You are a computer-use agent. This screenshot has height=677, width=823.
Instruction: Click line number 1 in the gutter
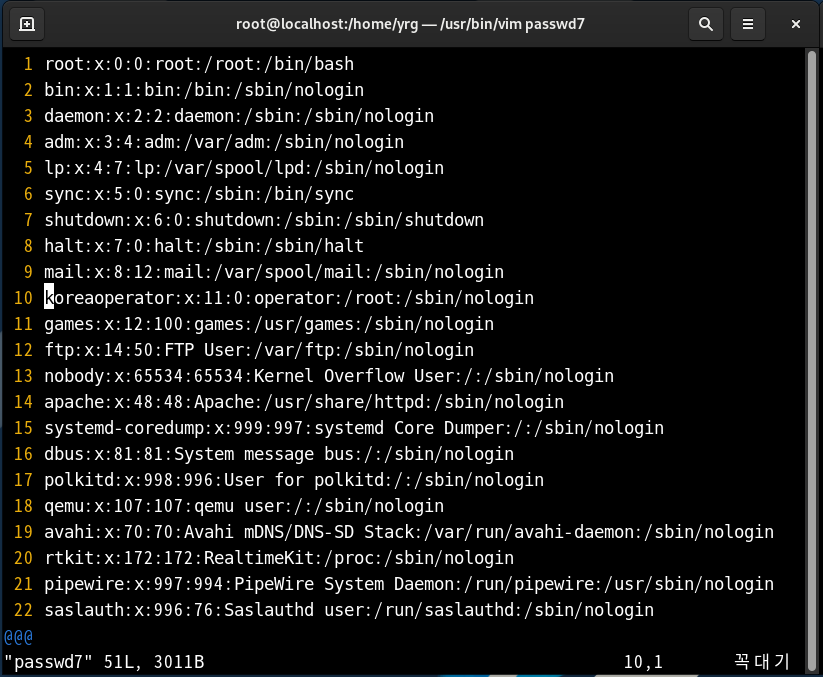pos(28,64)
